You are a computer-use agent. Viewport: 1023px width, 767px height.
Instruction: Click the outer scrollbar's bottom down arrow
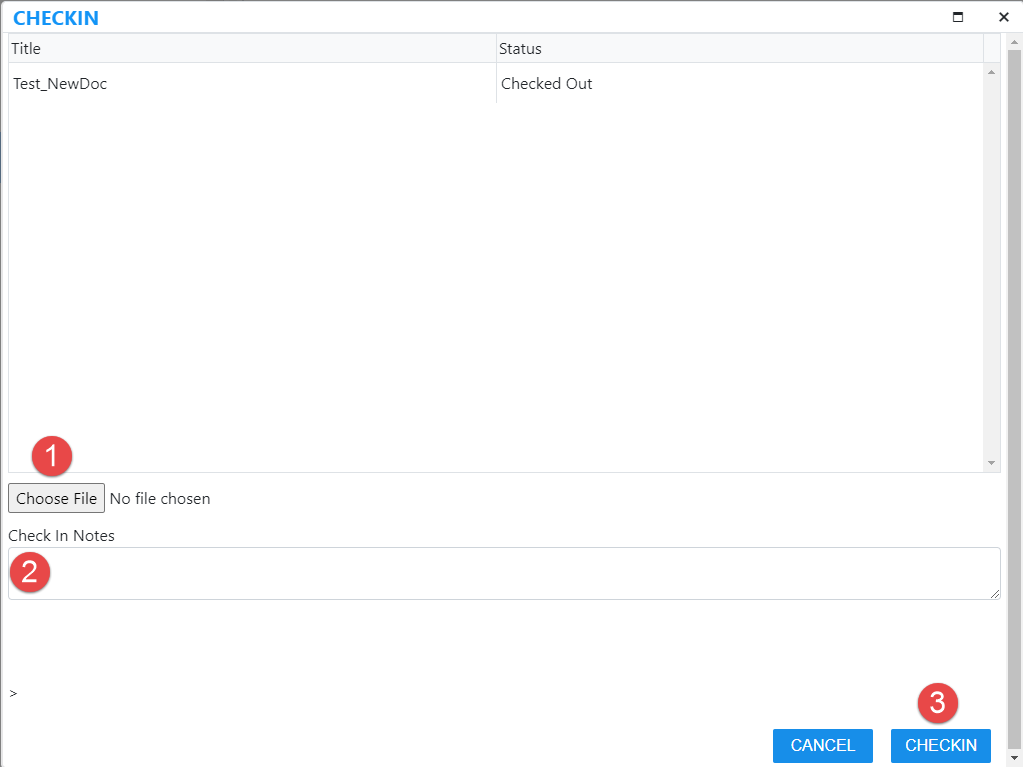[x=1014, y=758]
